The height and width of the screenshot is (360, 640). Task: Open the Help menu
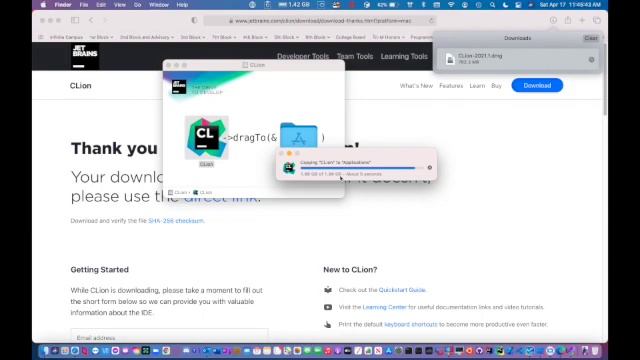click(x=182, y=5)
